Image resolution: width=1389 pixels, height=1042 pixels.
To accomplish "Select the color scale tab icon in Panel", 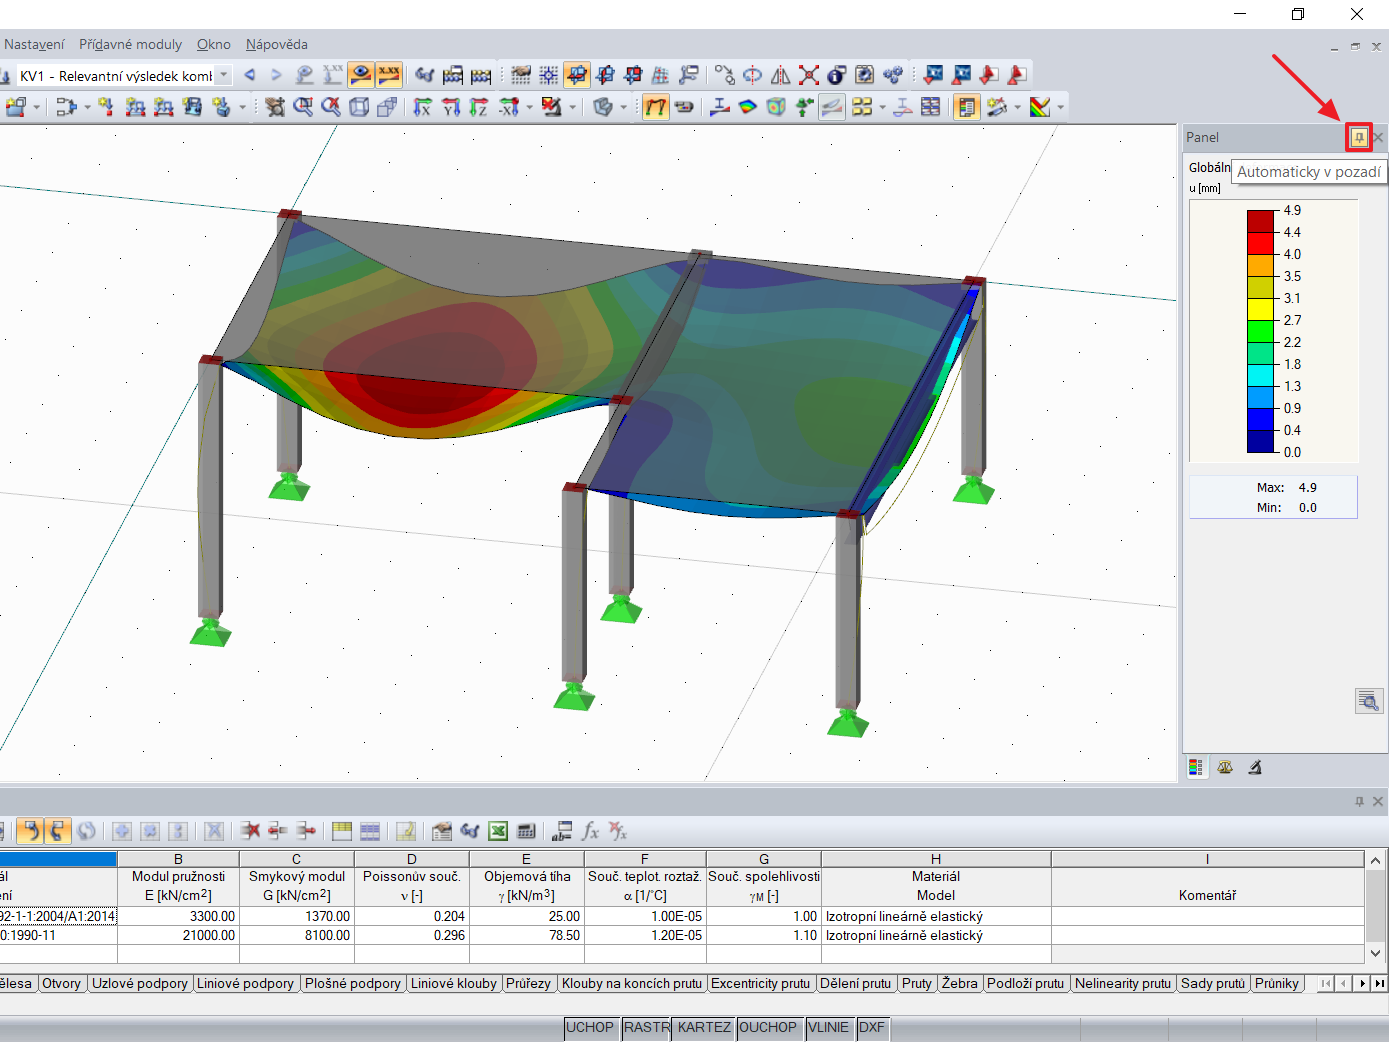I will click(1196, 767).
